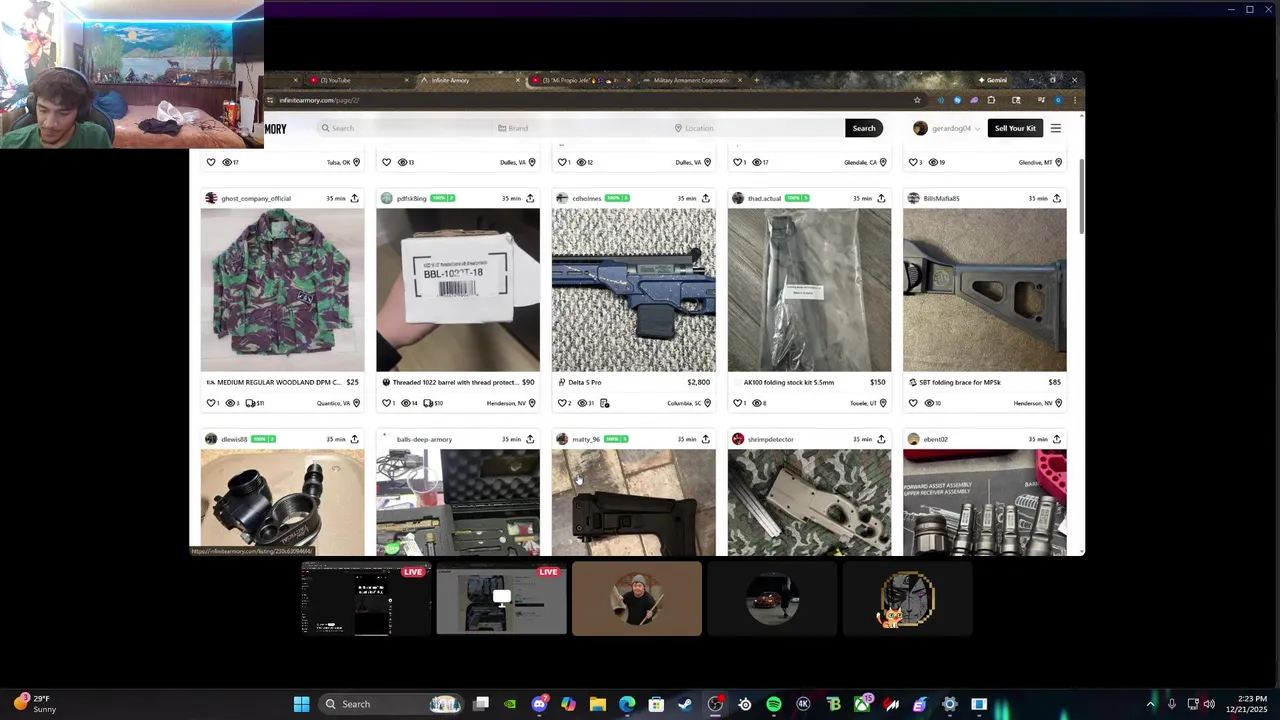This screenshot has height=720, width=1280.
Task: Open the second LIVE stream thumbnail
Action: point(501,599)
